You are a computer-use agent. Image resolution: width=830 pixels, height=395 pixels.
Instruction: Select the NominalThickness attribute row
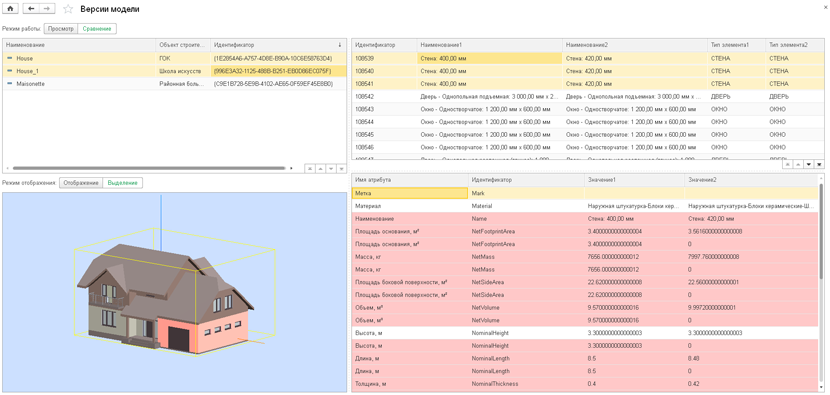584,383
